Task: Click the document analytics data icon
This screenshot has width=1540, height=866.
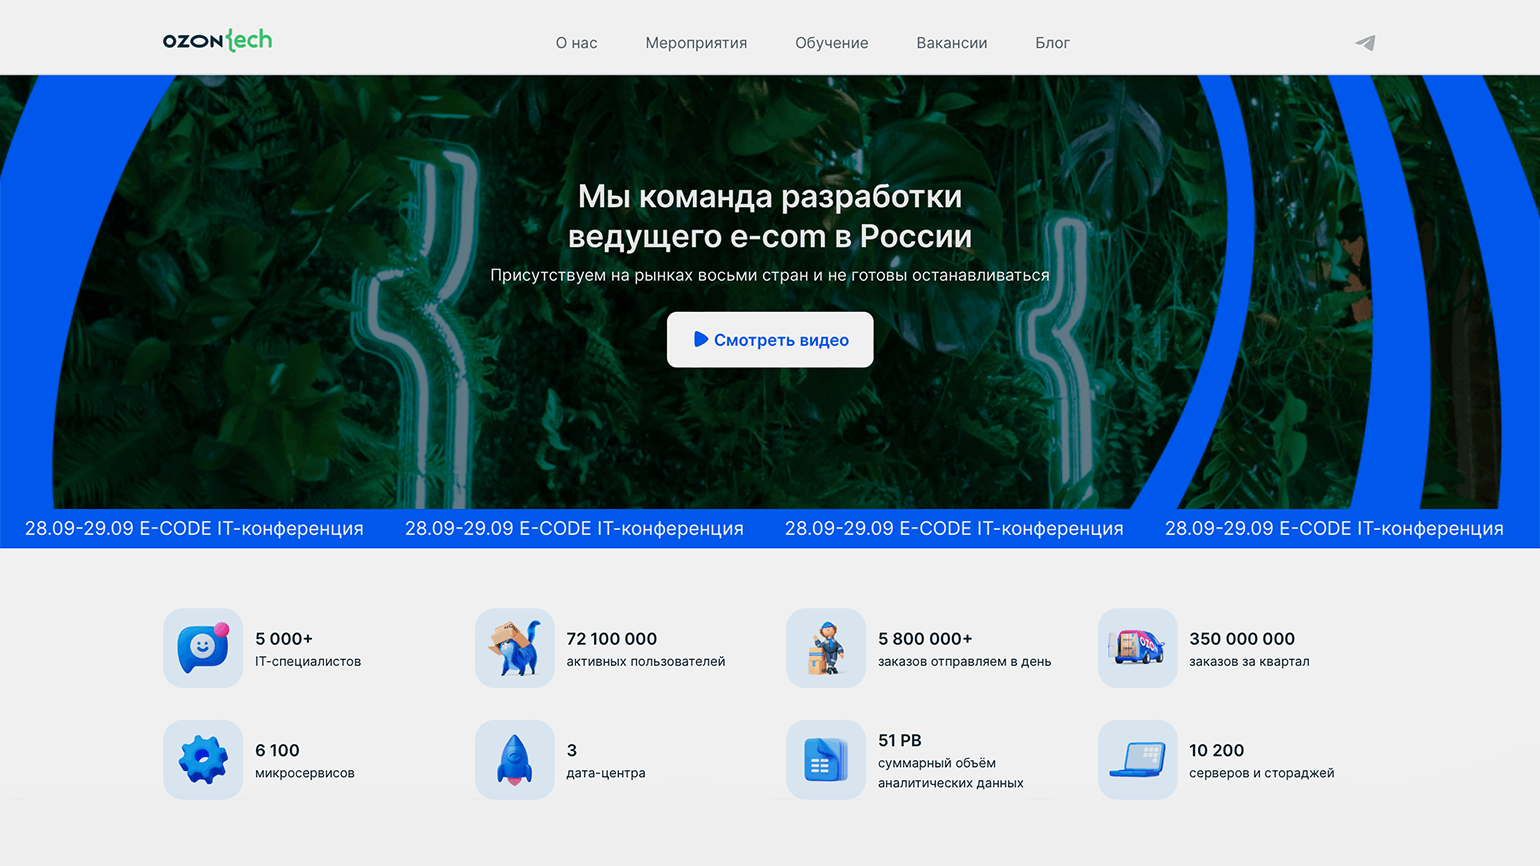Action: (826, 760)
